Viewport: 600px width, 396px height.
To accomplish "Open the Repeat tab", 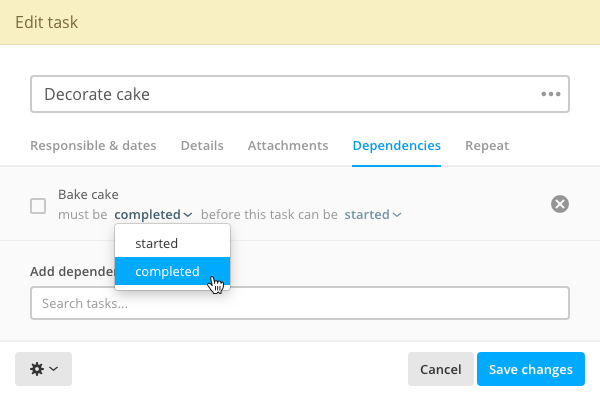I will click(487, 146).
